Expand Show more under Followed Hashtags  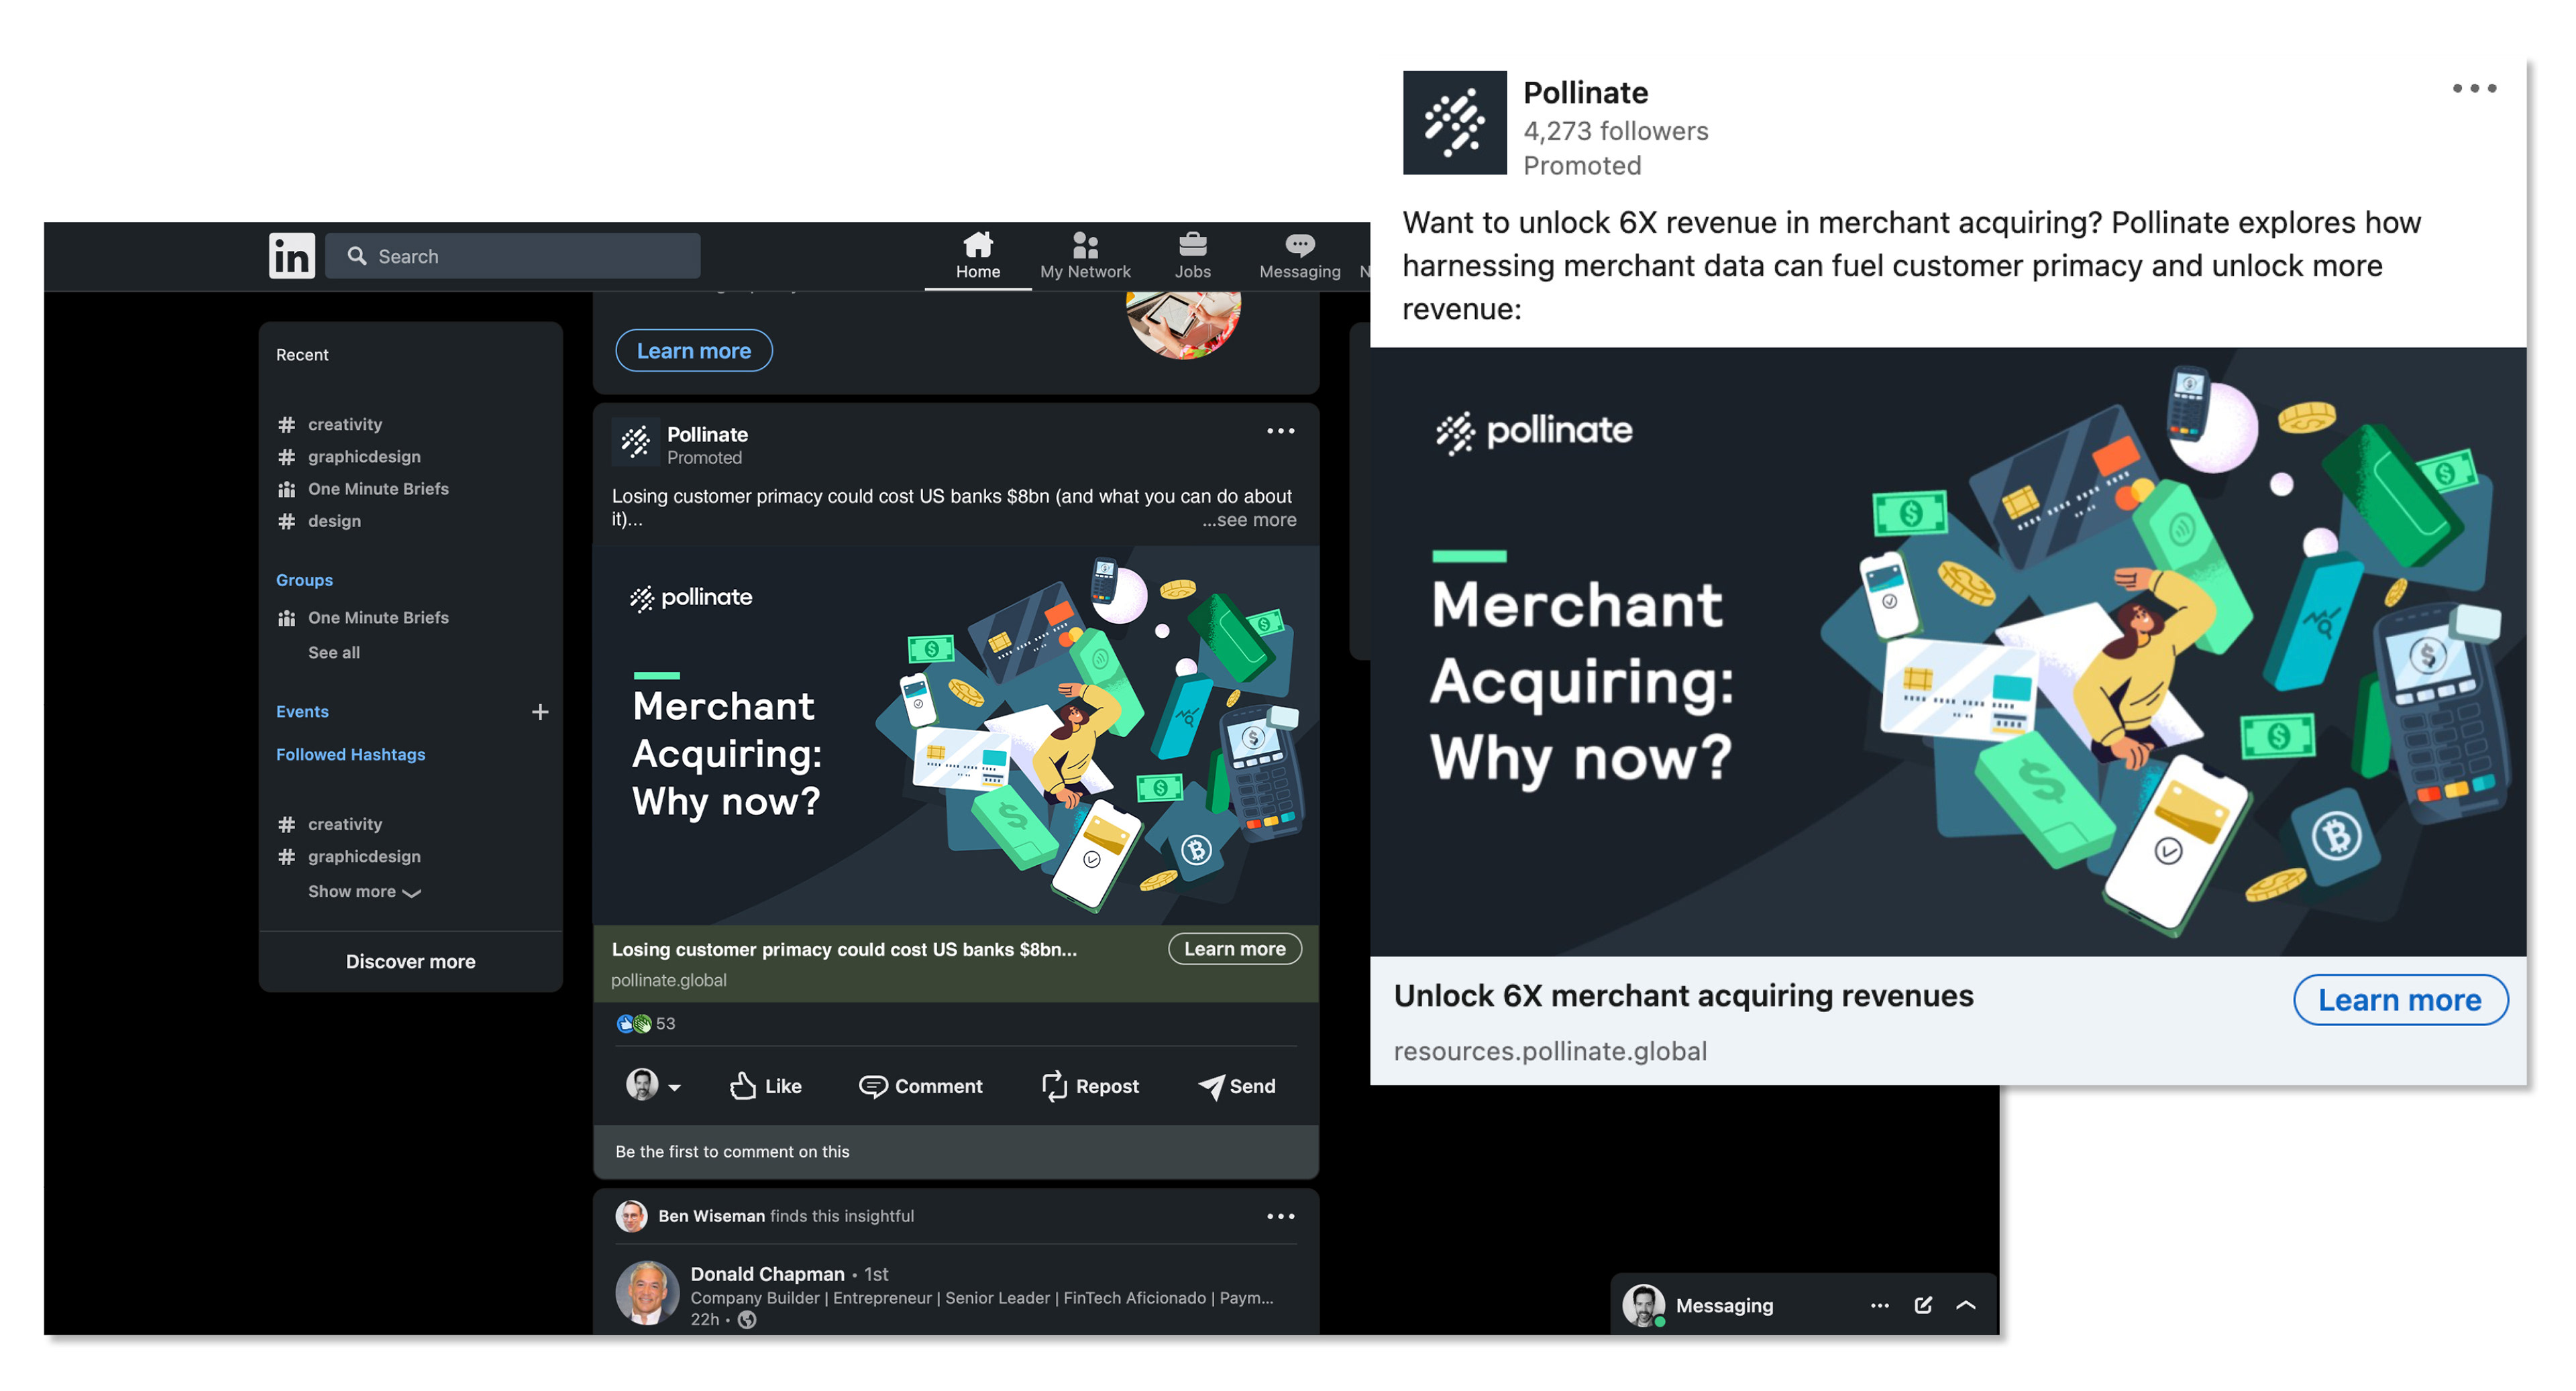coord(364,891)
